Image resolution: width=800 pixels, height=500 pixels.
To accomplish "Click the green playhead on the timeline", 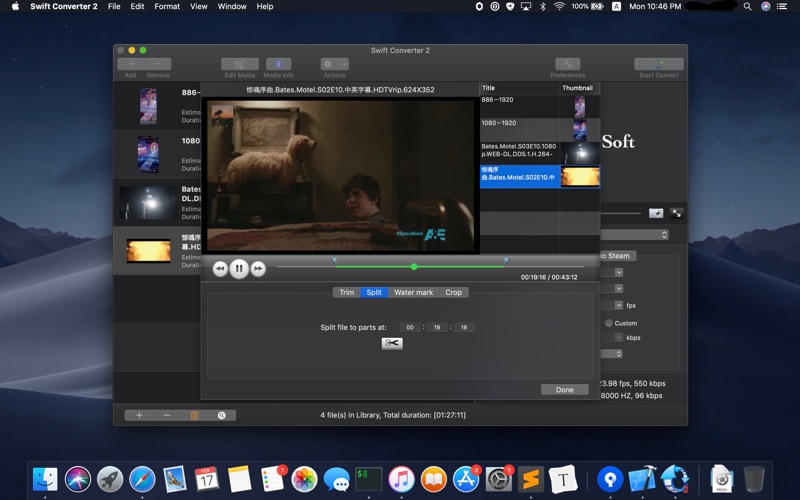I will 414,267.
